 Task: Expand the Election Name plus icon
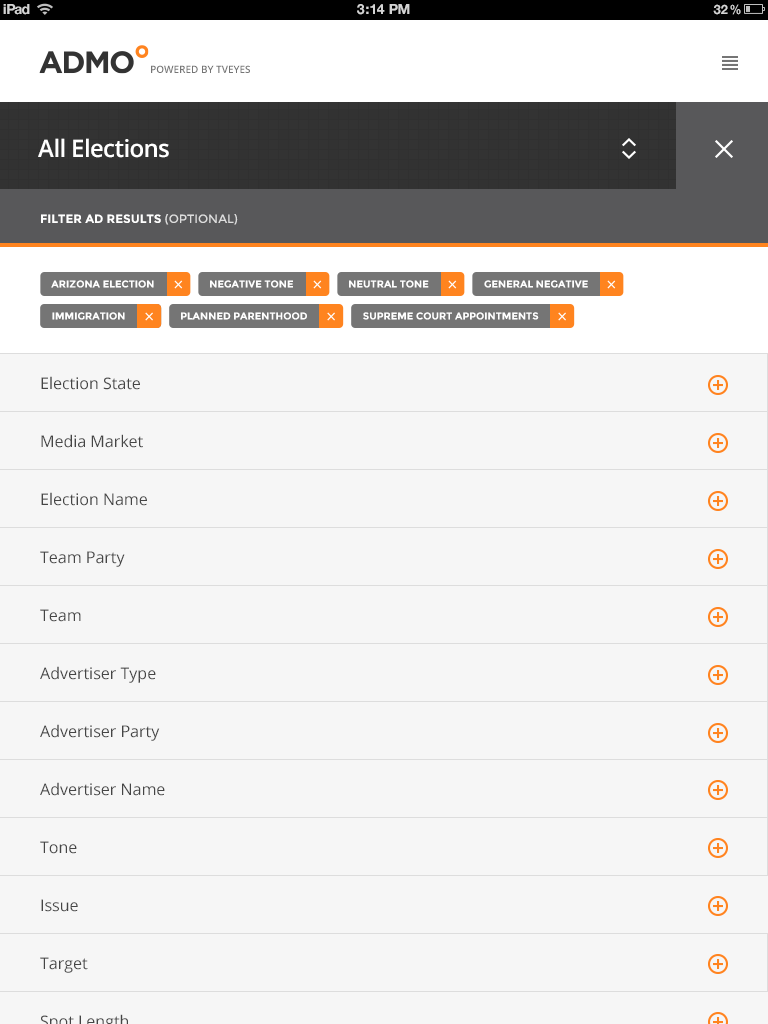(x=718, y=501)
